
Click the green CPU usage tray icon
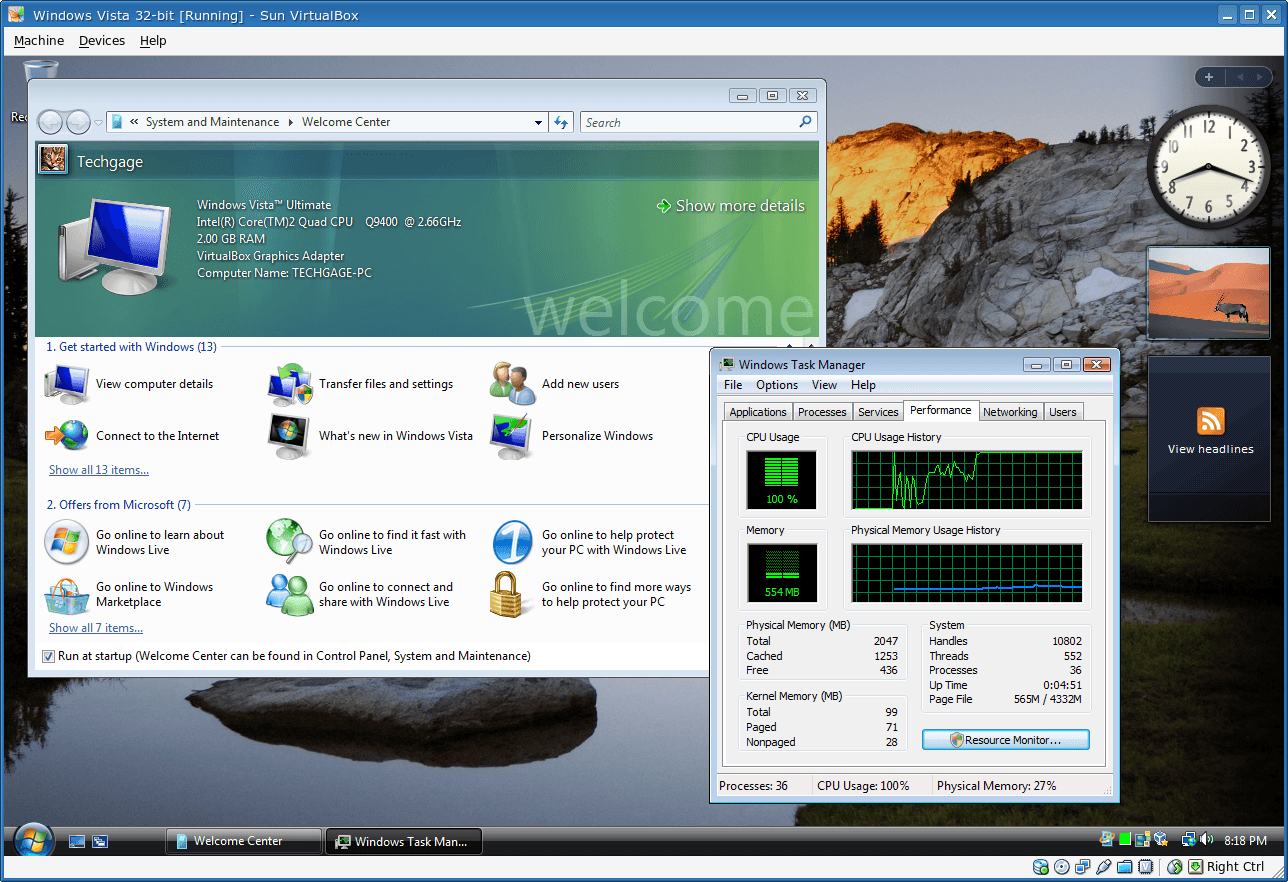point(1125,840)
